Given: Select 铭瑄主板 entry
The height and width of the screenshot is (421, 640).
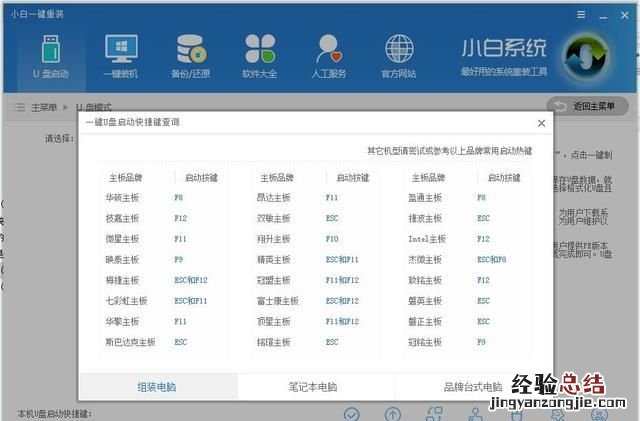Looking at the screenshot, I should point(273,342).
